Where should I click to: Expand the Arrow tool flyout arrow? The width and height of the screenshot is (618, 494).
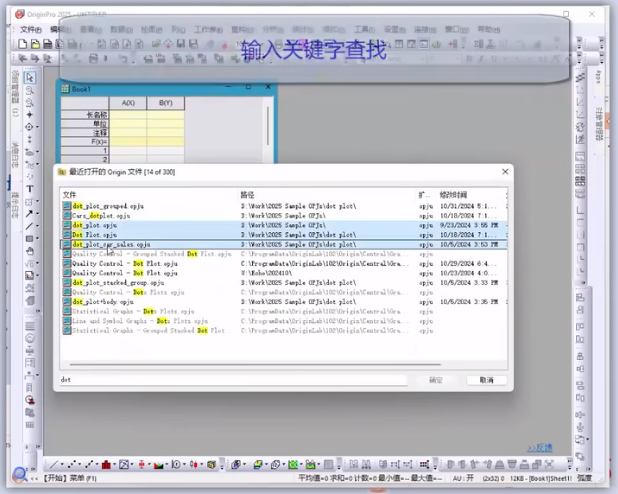(x=37, y=213)
